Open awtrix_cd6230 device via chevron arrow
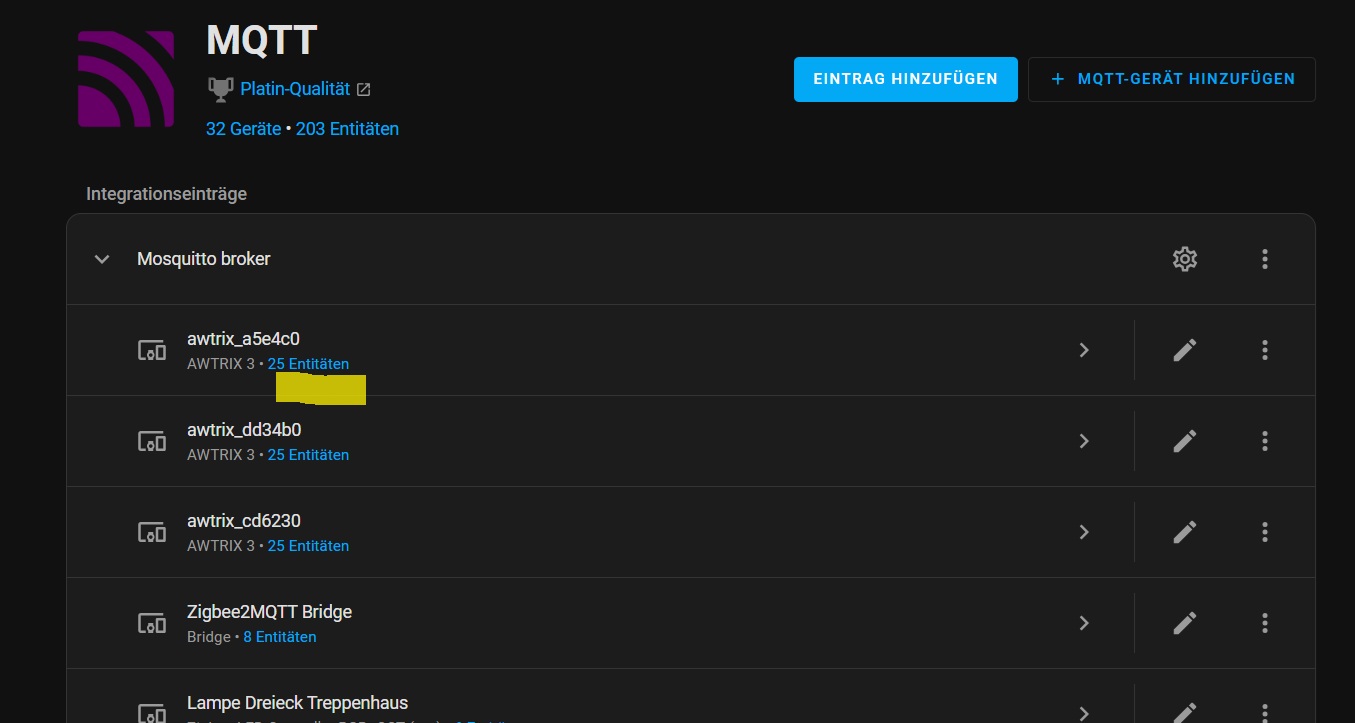This screenshot has height=723, width=1355. pyautogui.click(x=1084, y=532)
